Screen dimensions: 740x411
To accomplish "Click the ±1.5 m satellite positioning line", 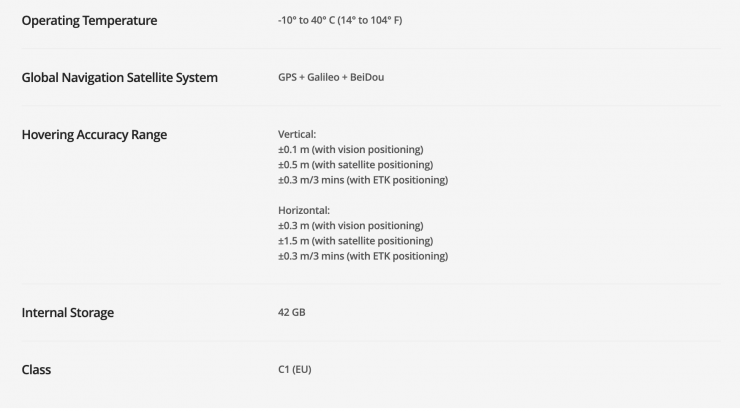I will (x=355, y=241).
